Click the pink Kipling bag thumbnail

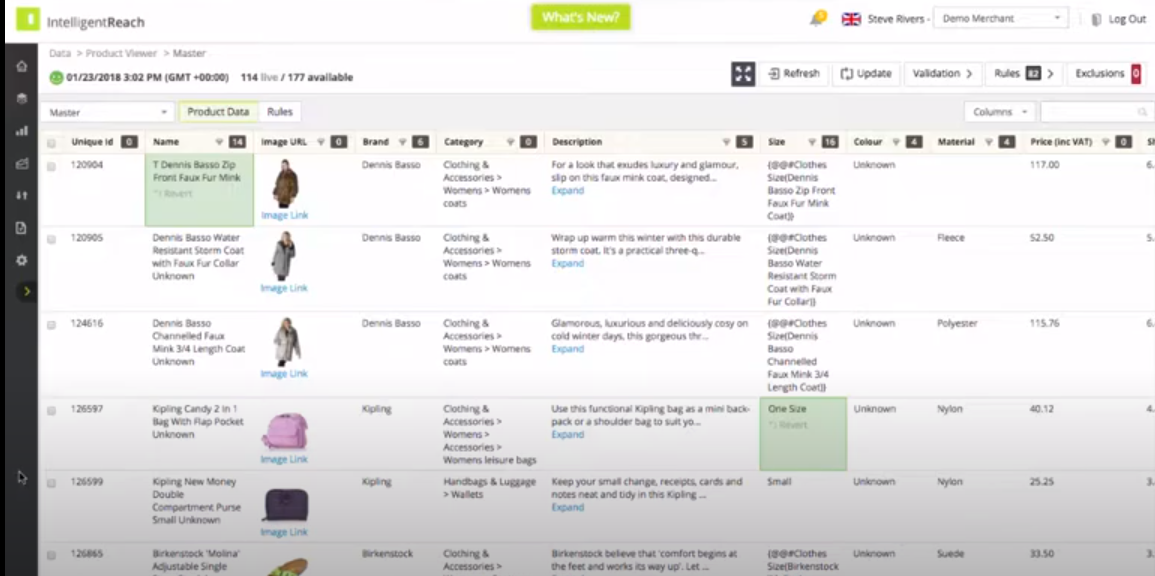coord(284,431)
